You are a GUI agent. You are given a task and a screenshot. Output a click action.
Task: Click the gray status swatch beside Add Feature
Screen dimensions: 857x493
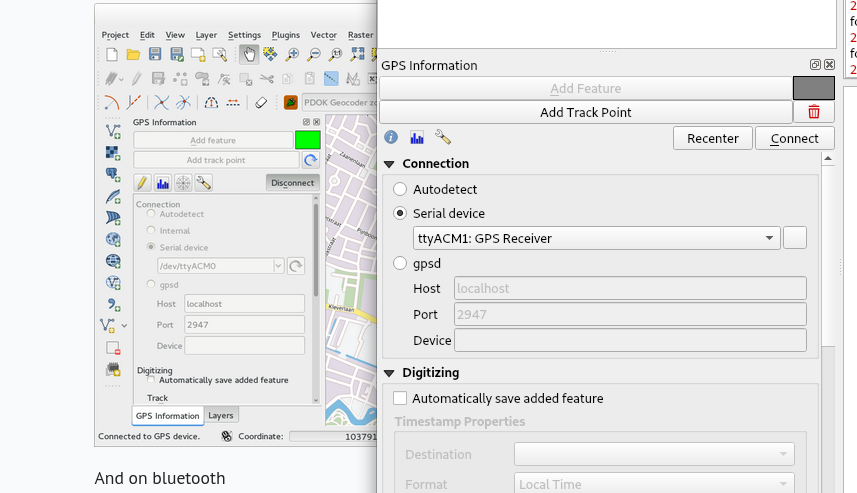click(814, 88)
